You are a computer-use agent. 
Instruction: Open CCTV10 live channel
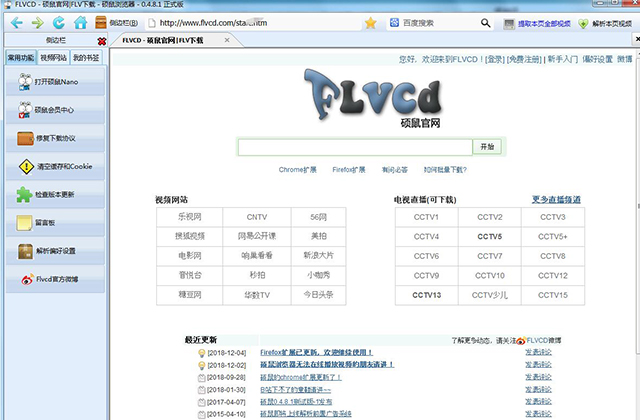tap(489, 276)
